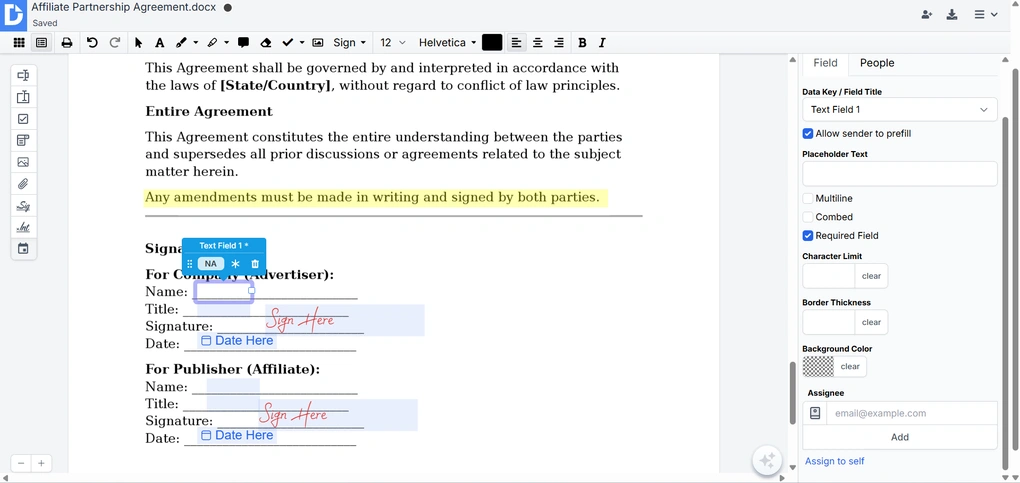Viewport: 1020px width, 483px height.
Task: Uncheck the Required Field checkbox
Action: point(808,236)
